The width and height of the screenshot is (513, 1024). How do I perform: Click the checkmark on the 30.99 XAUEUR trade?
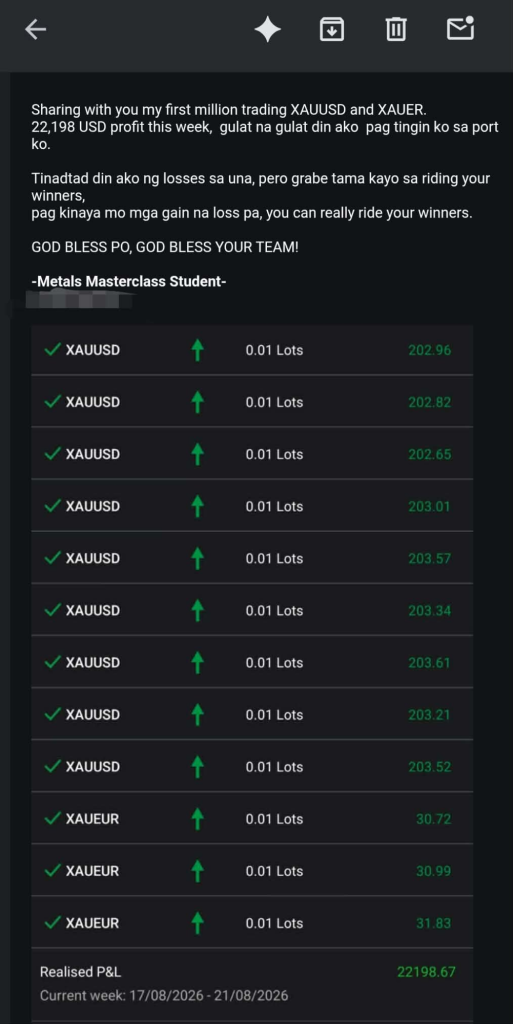52,871
